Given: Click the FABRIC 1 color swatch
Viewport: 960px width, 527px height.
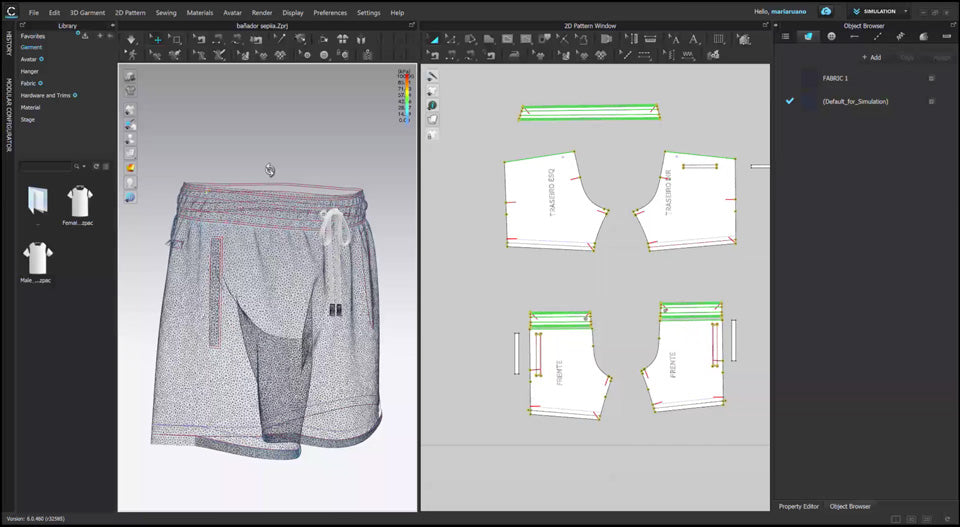Looking at the screenshot, I should (810, 78).
